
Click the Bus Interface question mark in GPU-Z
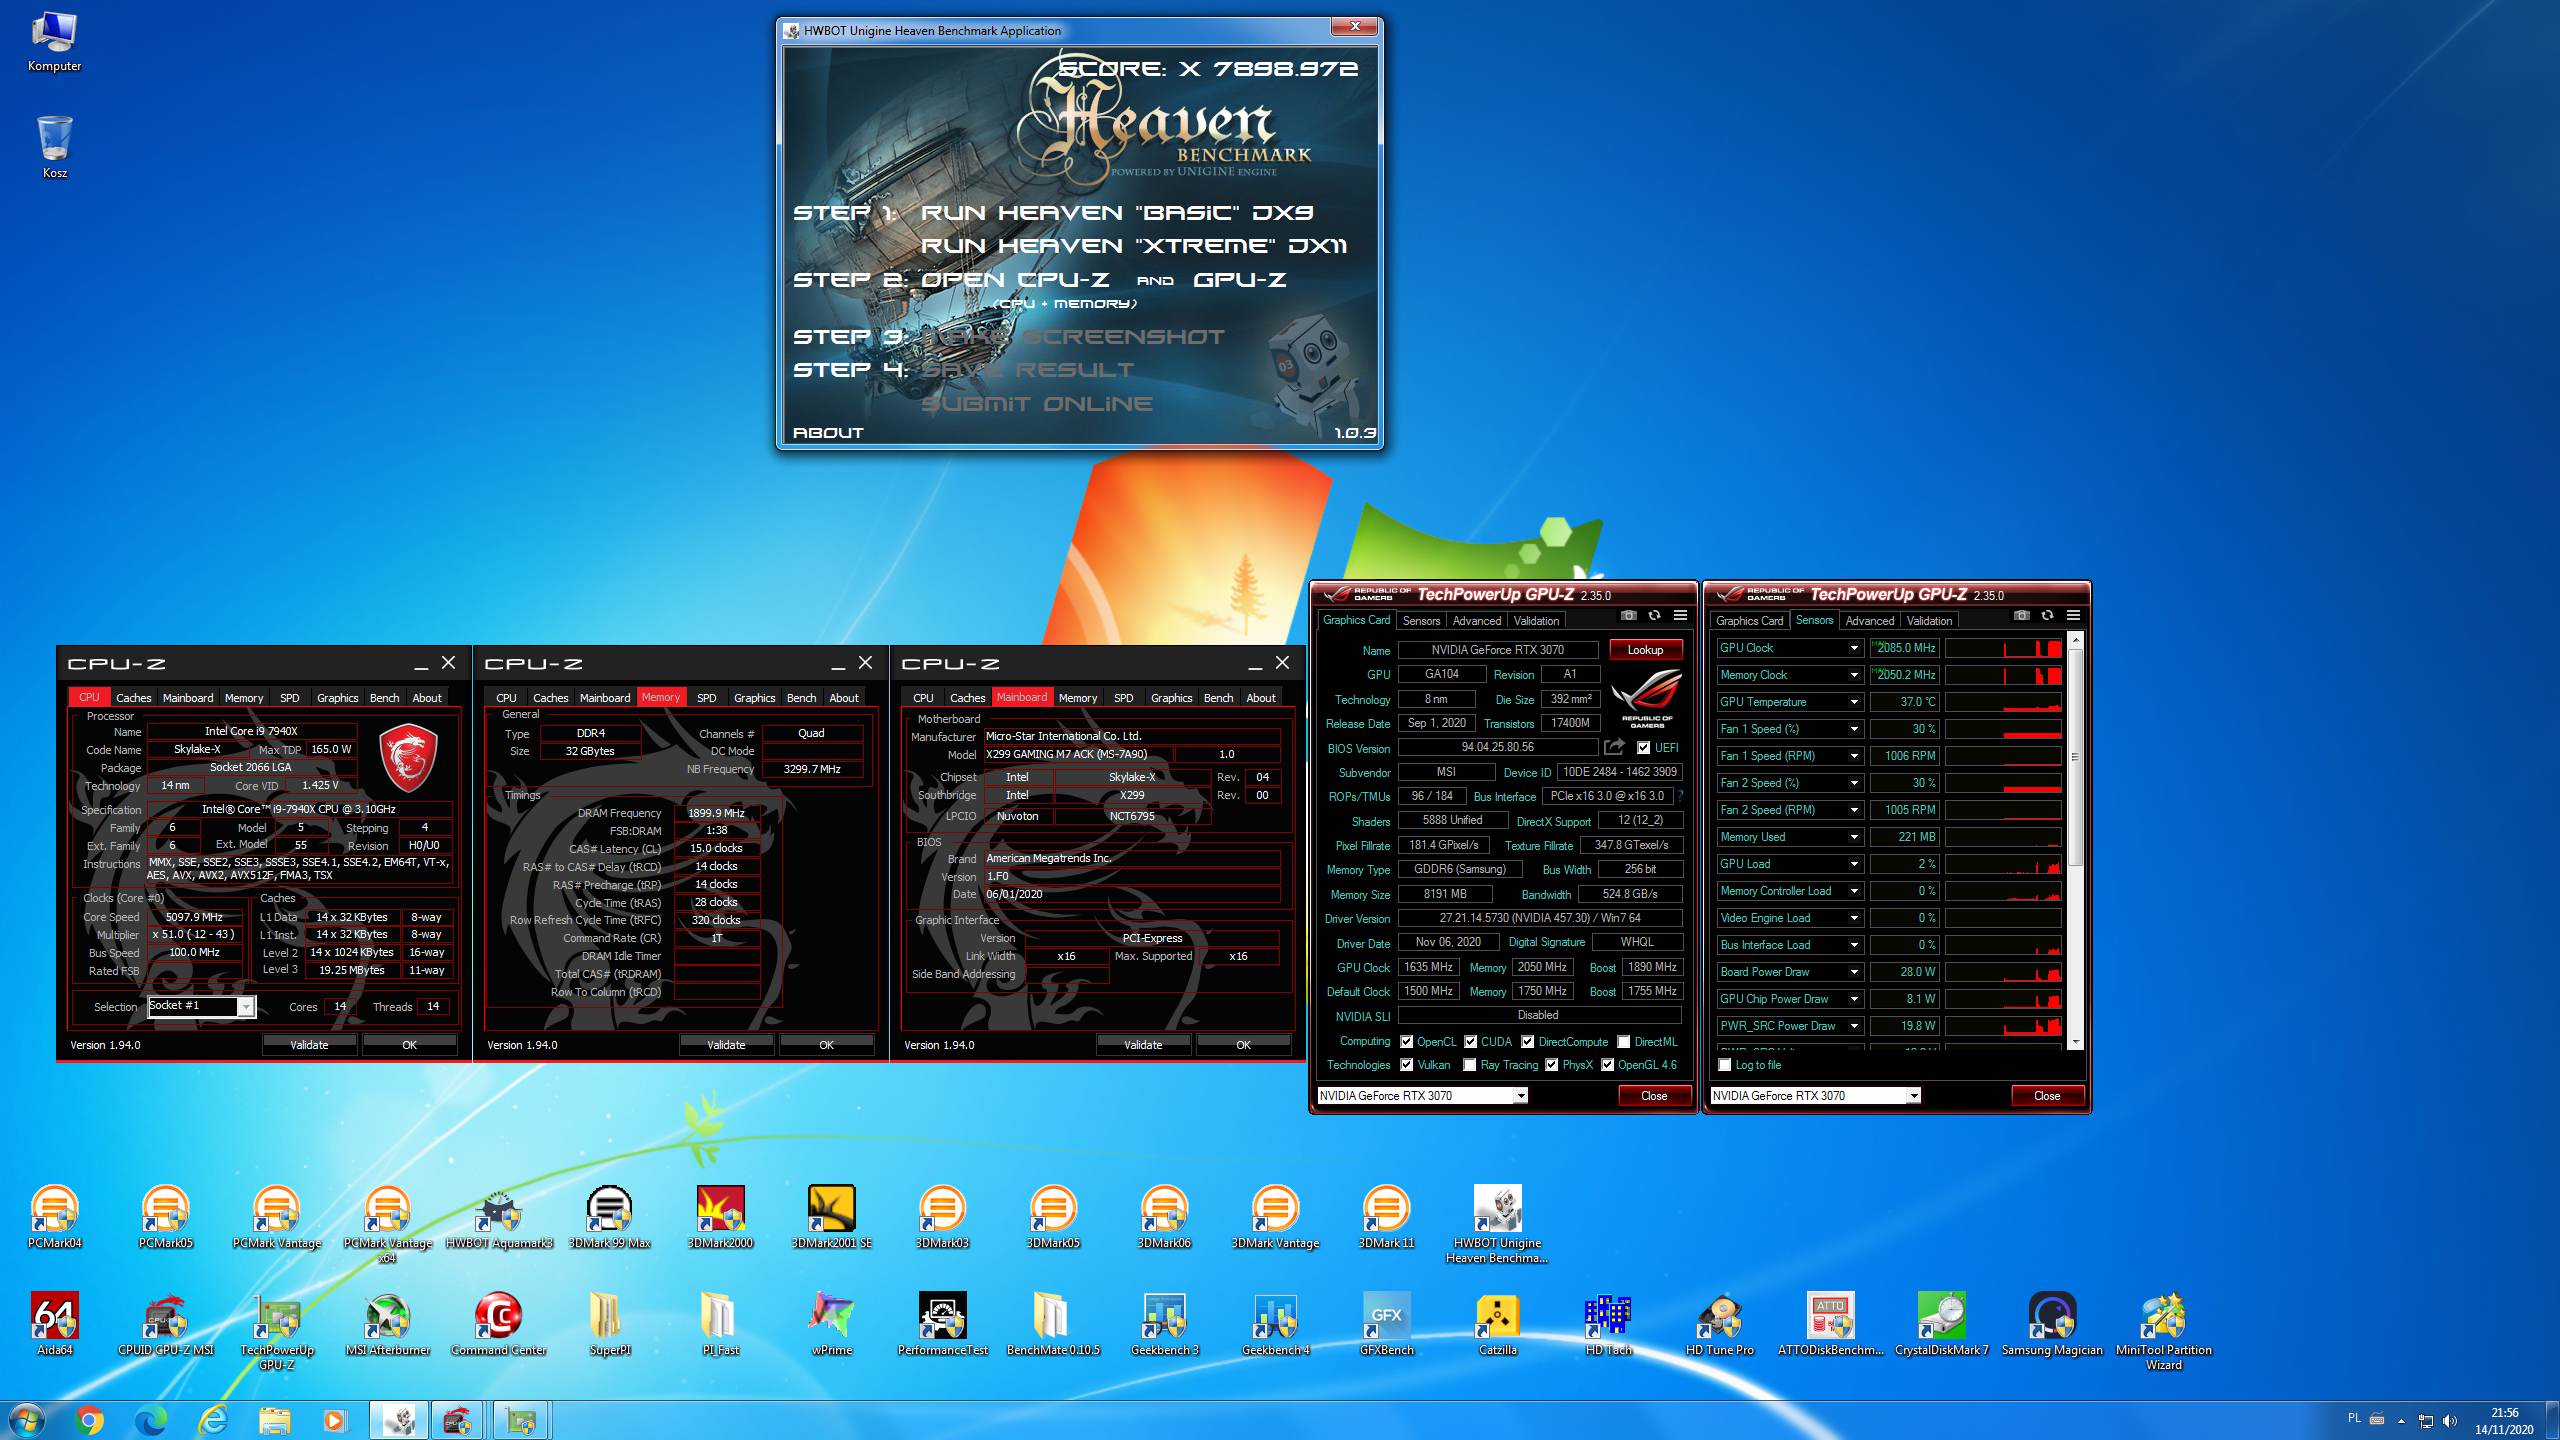click(x=1680, y=796)
